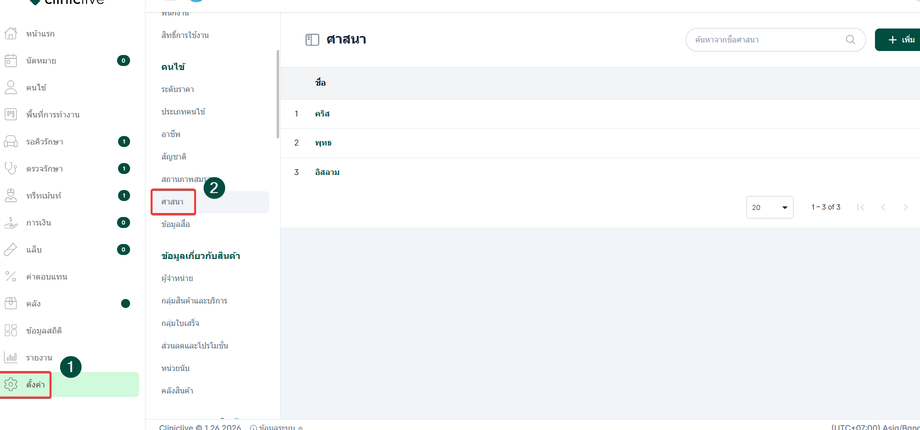920x430 pixels.
Task: Open the พุทธ religion entry
Action: (x=323, y=143)
